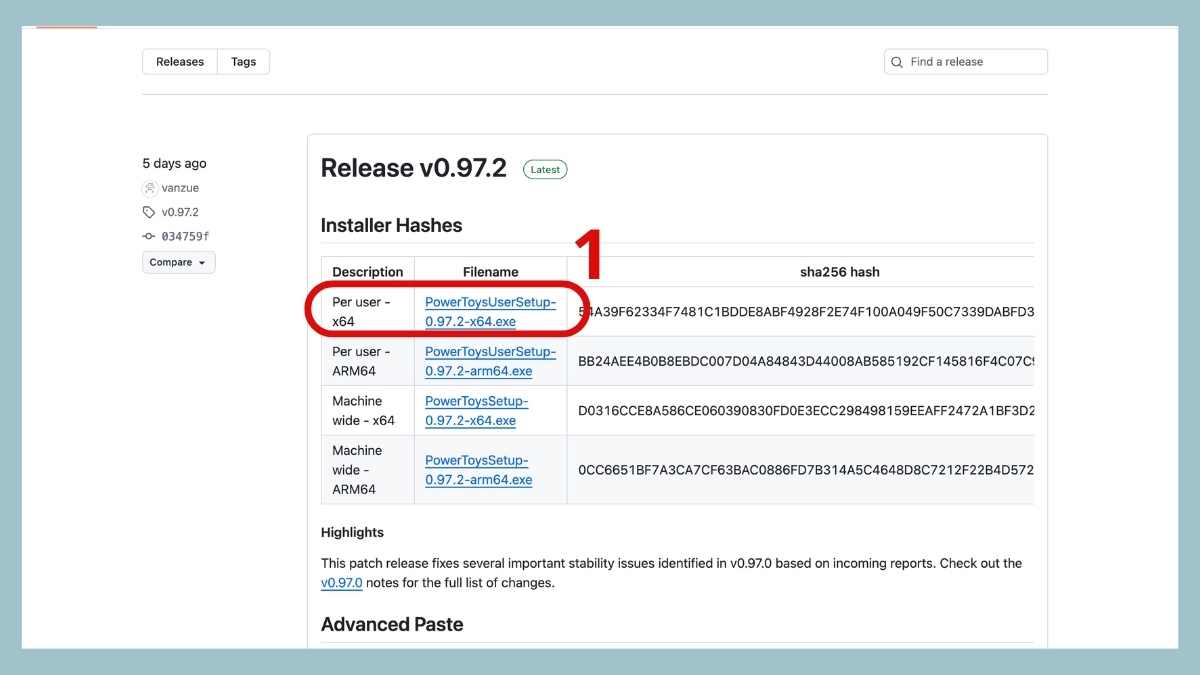Click the sha256 hash column header
This screenshot has width=1200, height=675.
[840, 272]
